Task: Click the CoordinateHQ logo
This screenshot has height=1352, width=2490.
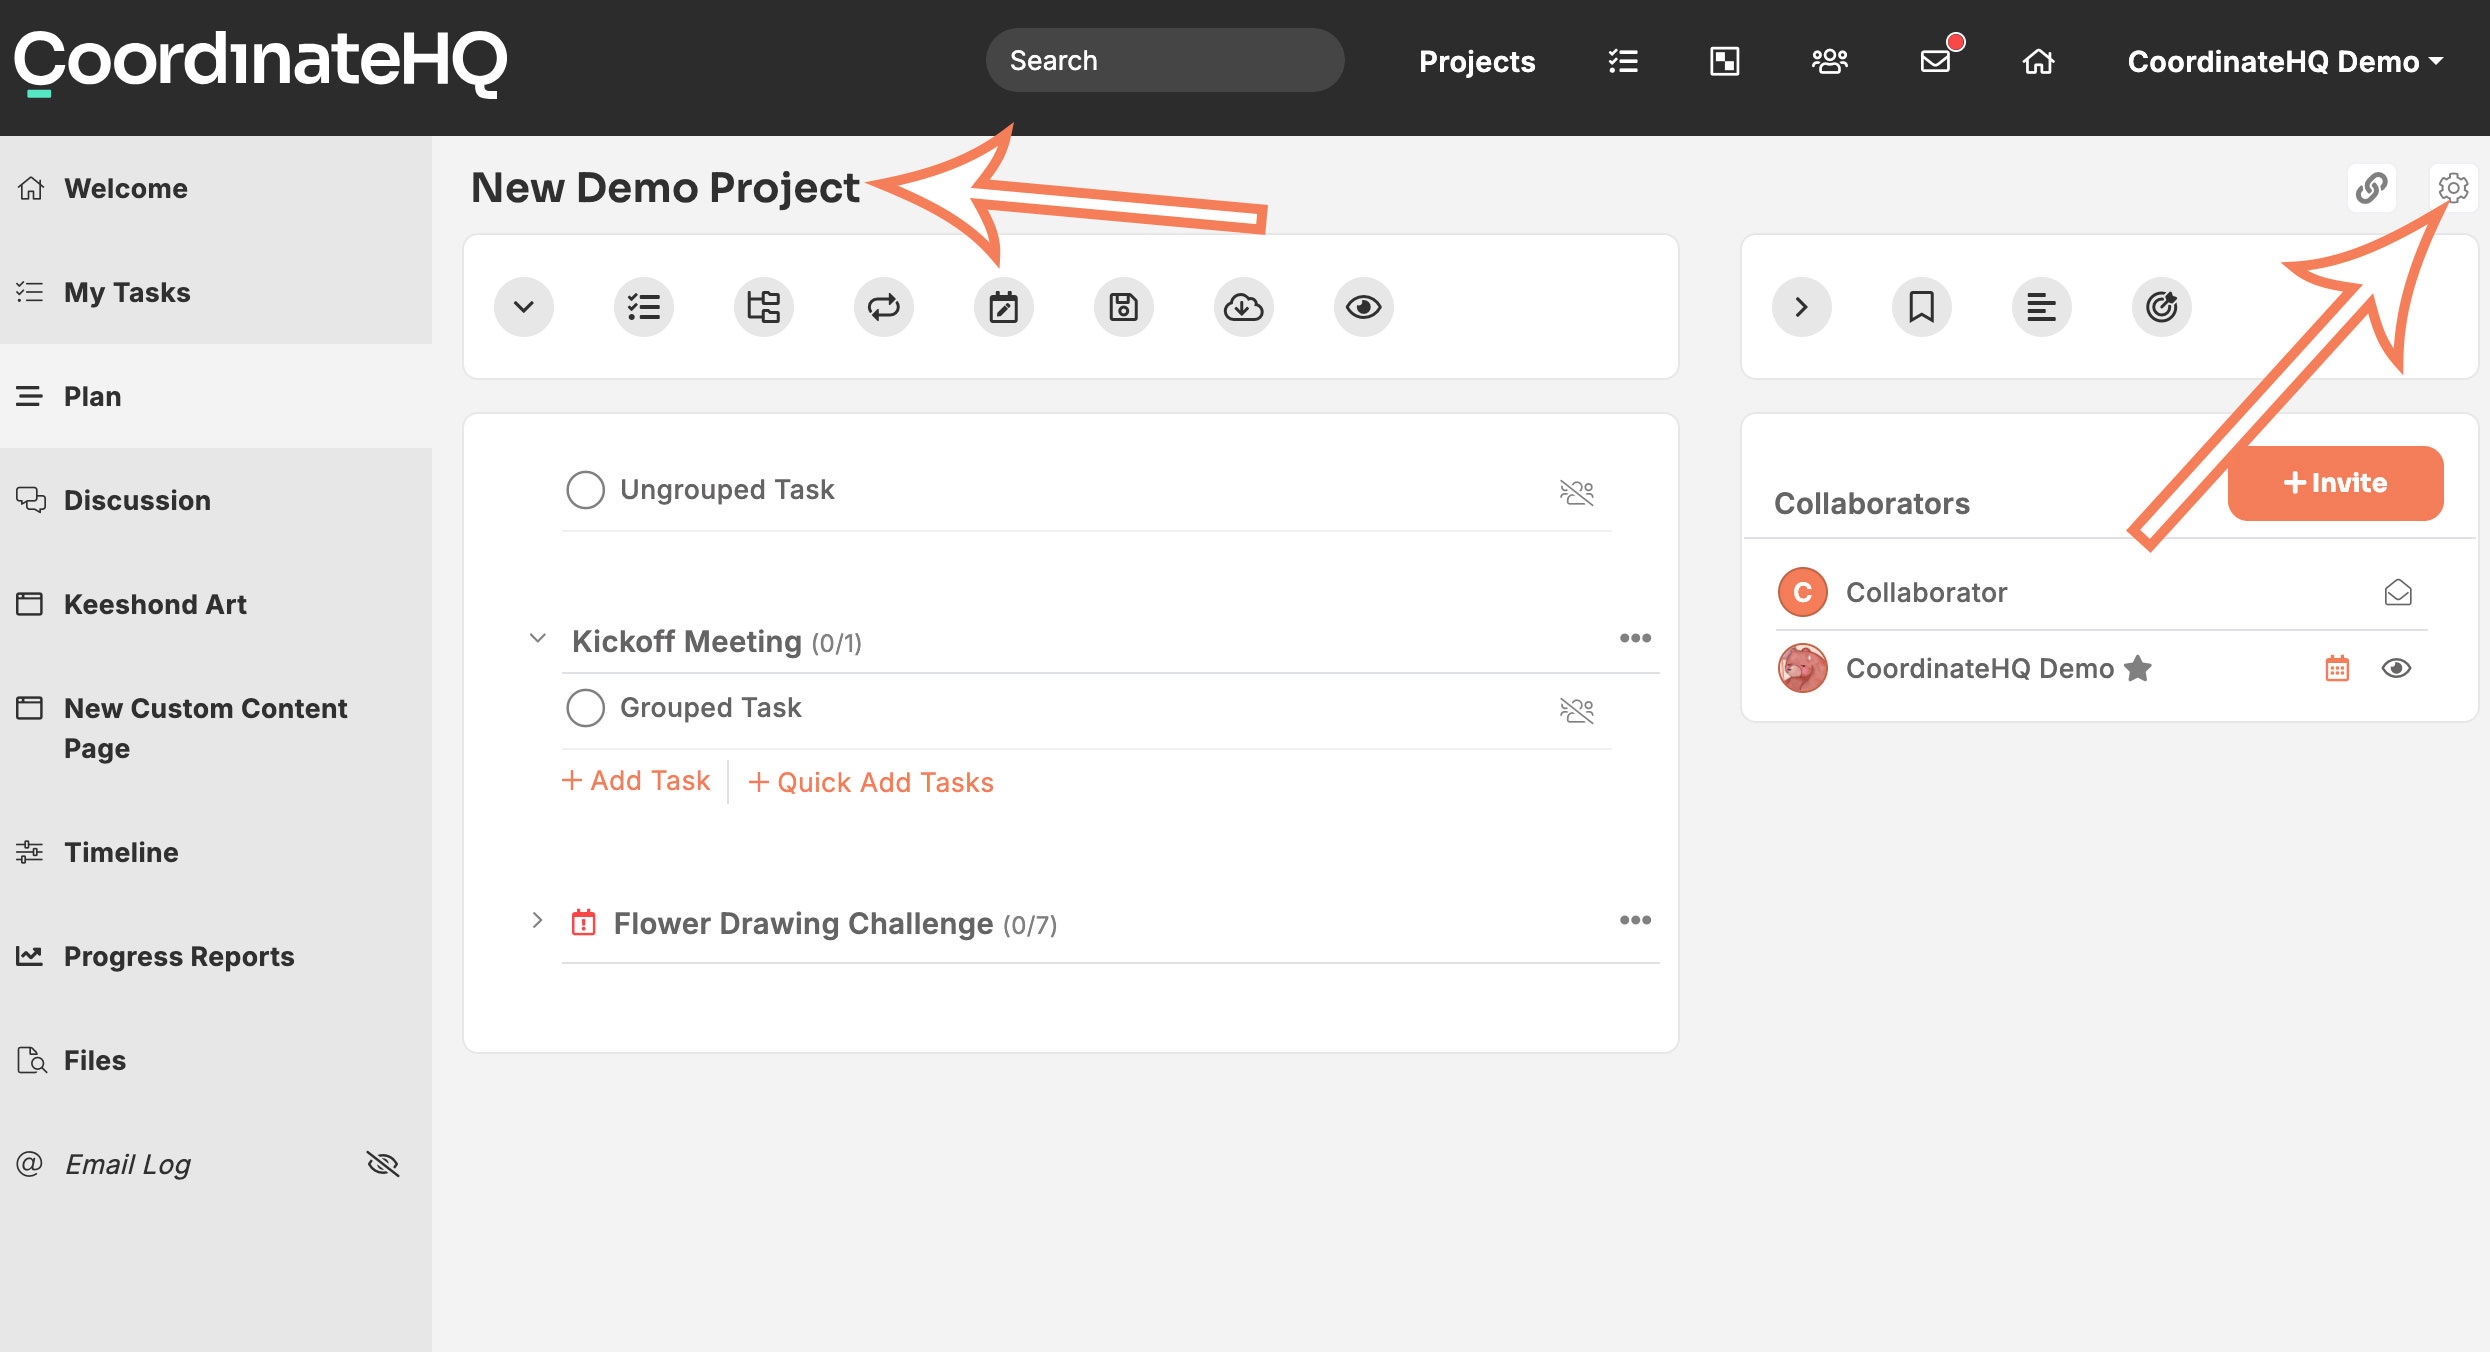Action: click(x=260, y=62)
